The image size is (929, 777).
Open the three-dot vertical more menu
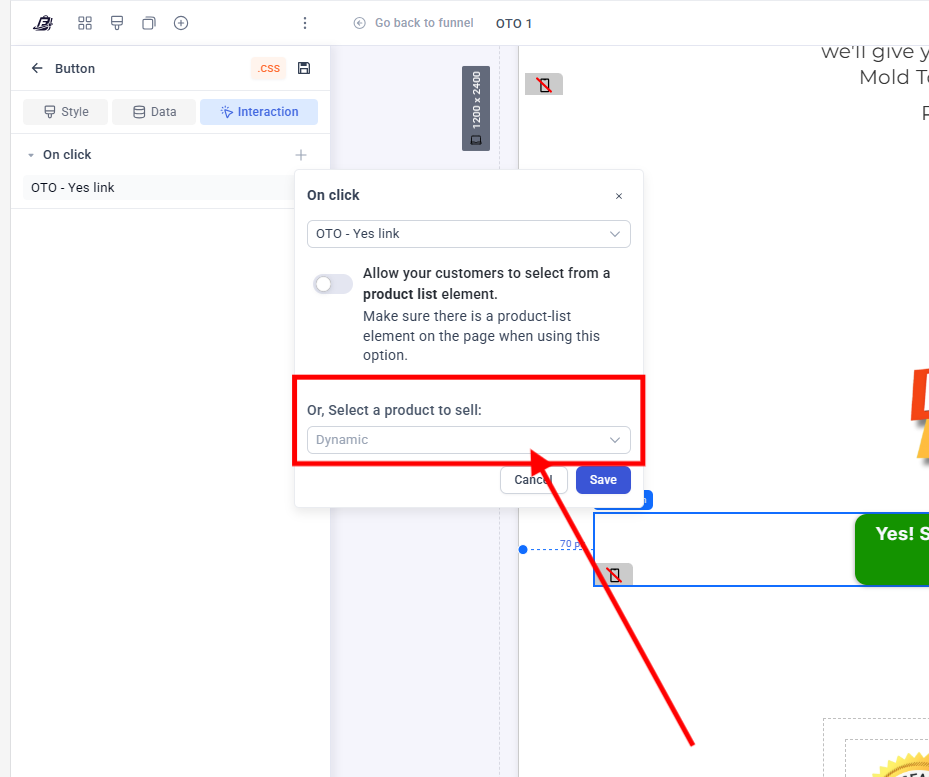coord(305,23)
